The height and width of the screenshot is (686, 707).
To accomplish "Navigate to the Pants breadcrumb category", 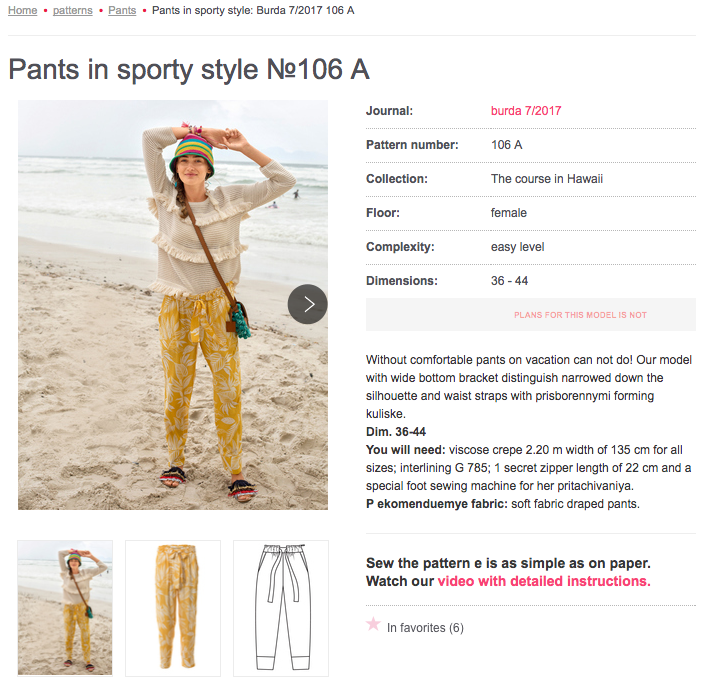I will (x=122, y=10).
